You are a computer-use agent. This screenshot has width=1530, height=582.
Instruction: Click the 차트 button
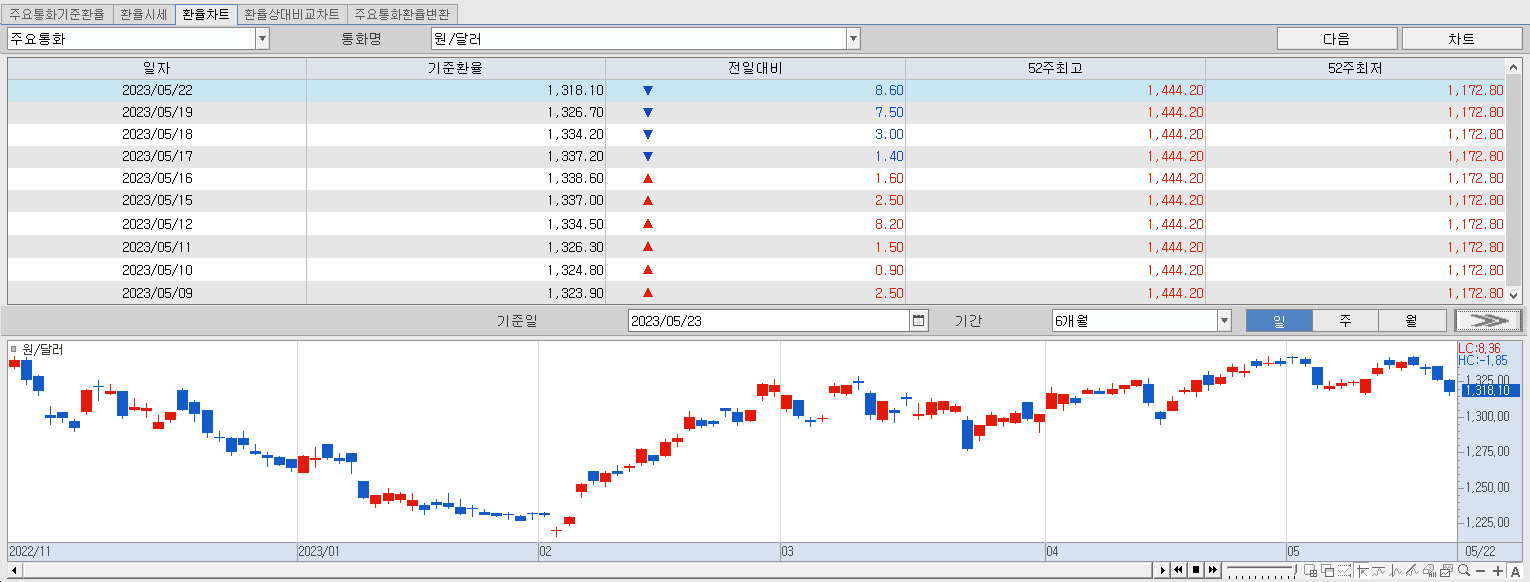1461,39
